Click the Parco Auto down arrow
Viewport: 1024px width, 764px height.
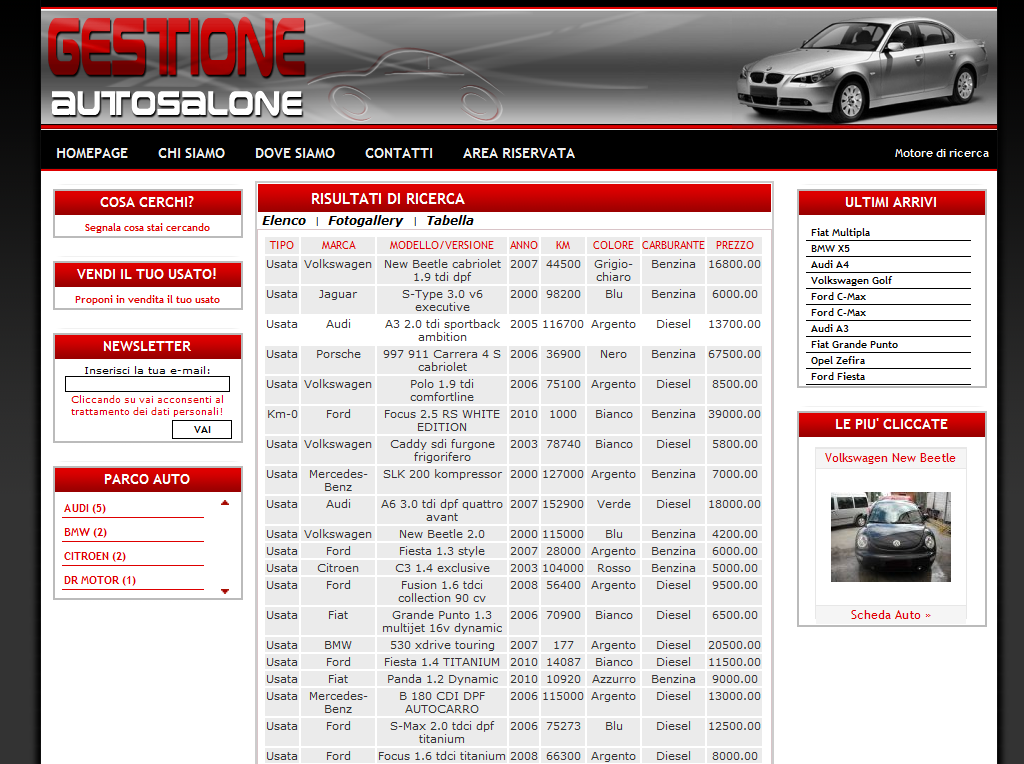click(x=225, y=591)
